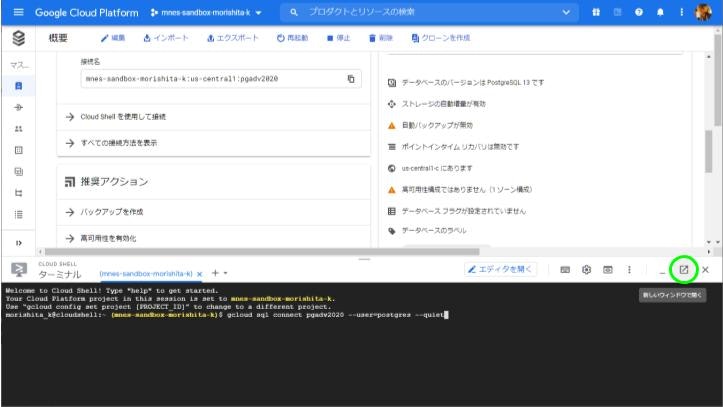Minimize the Cloud Shell panel
723x407 pixels.
[662, 271]
